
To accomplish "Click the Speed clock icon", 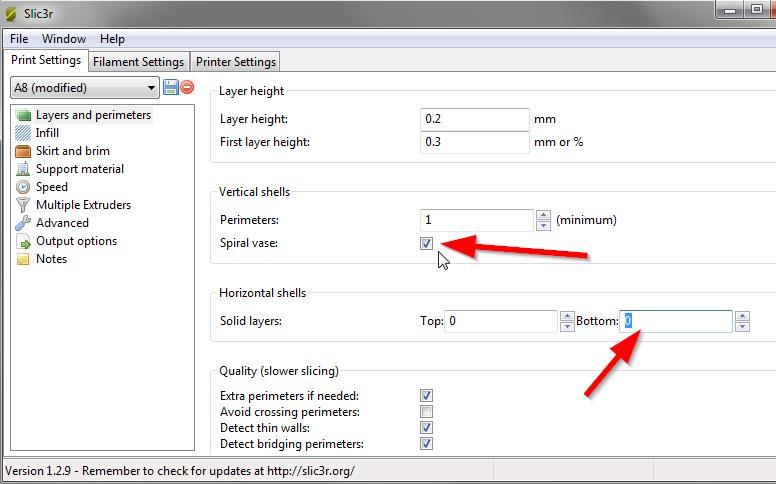I will click(23, 187).
